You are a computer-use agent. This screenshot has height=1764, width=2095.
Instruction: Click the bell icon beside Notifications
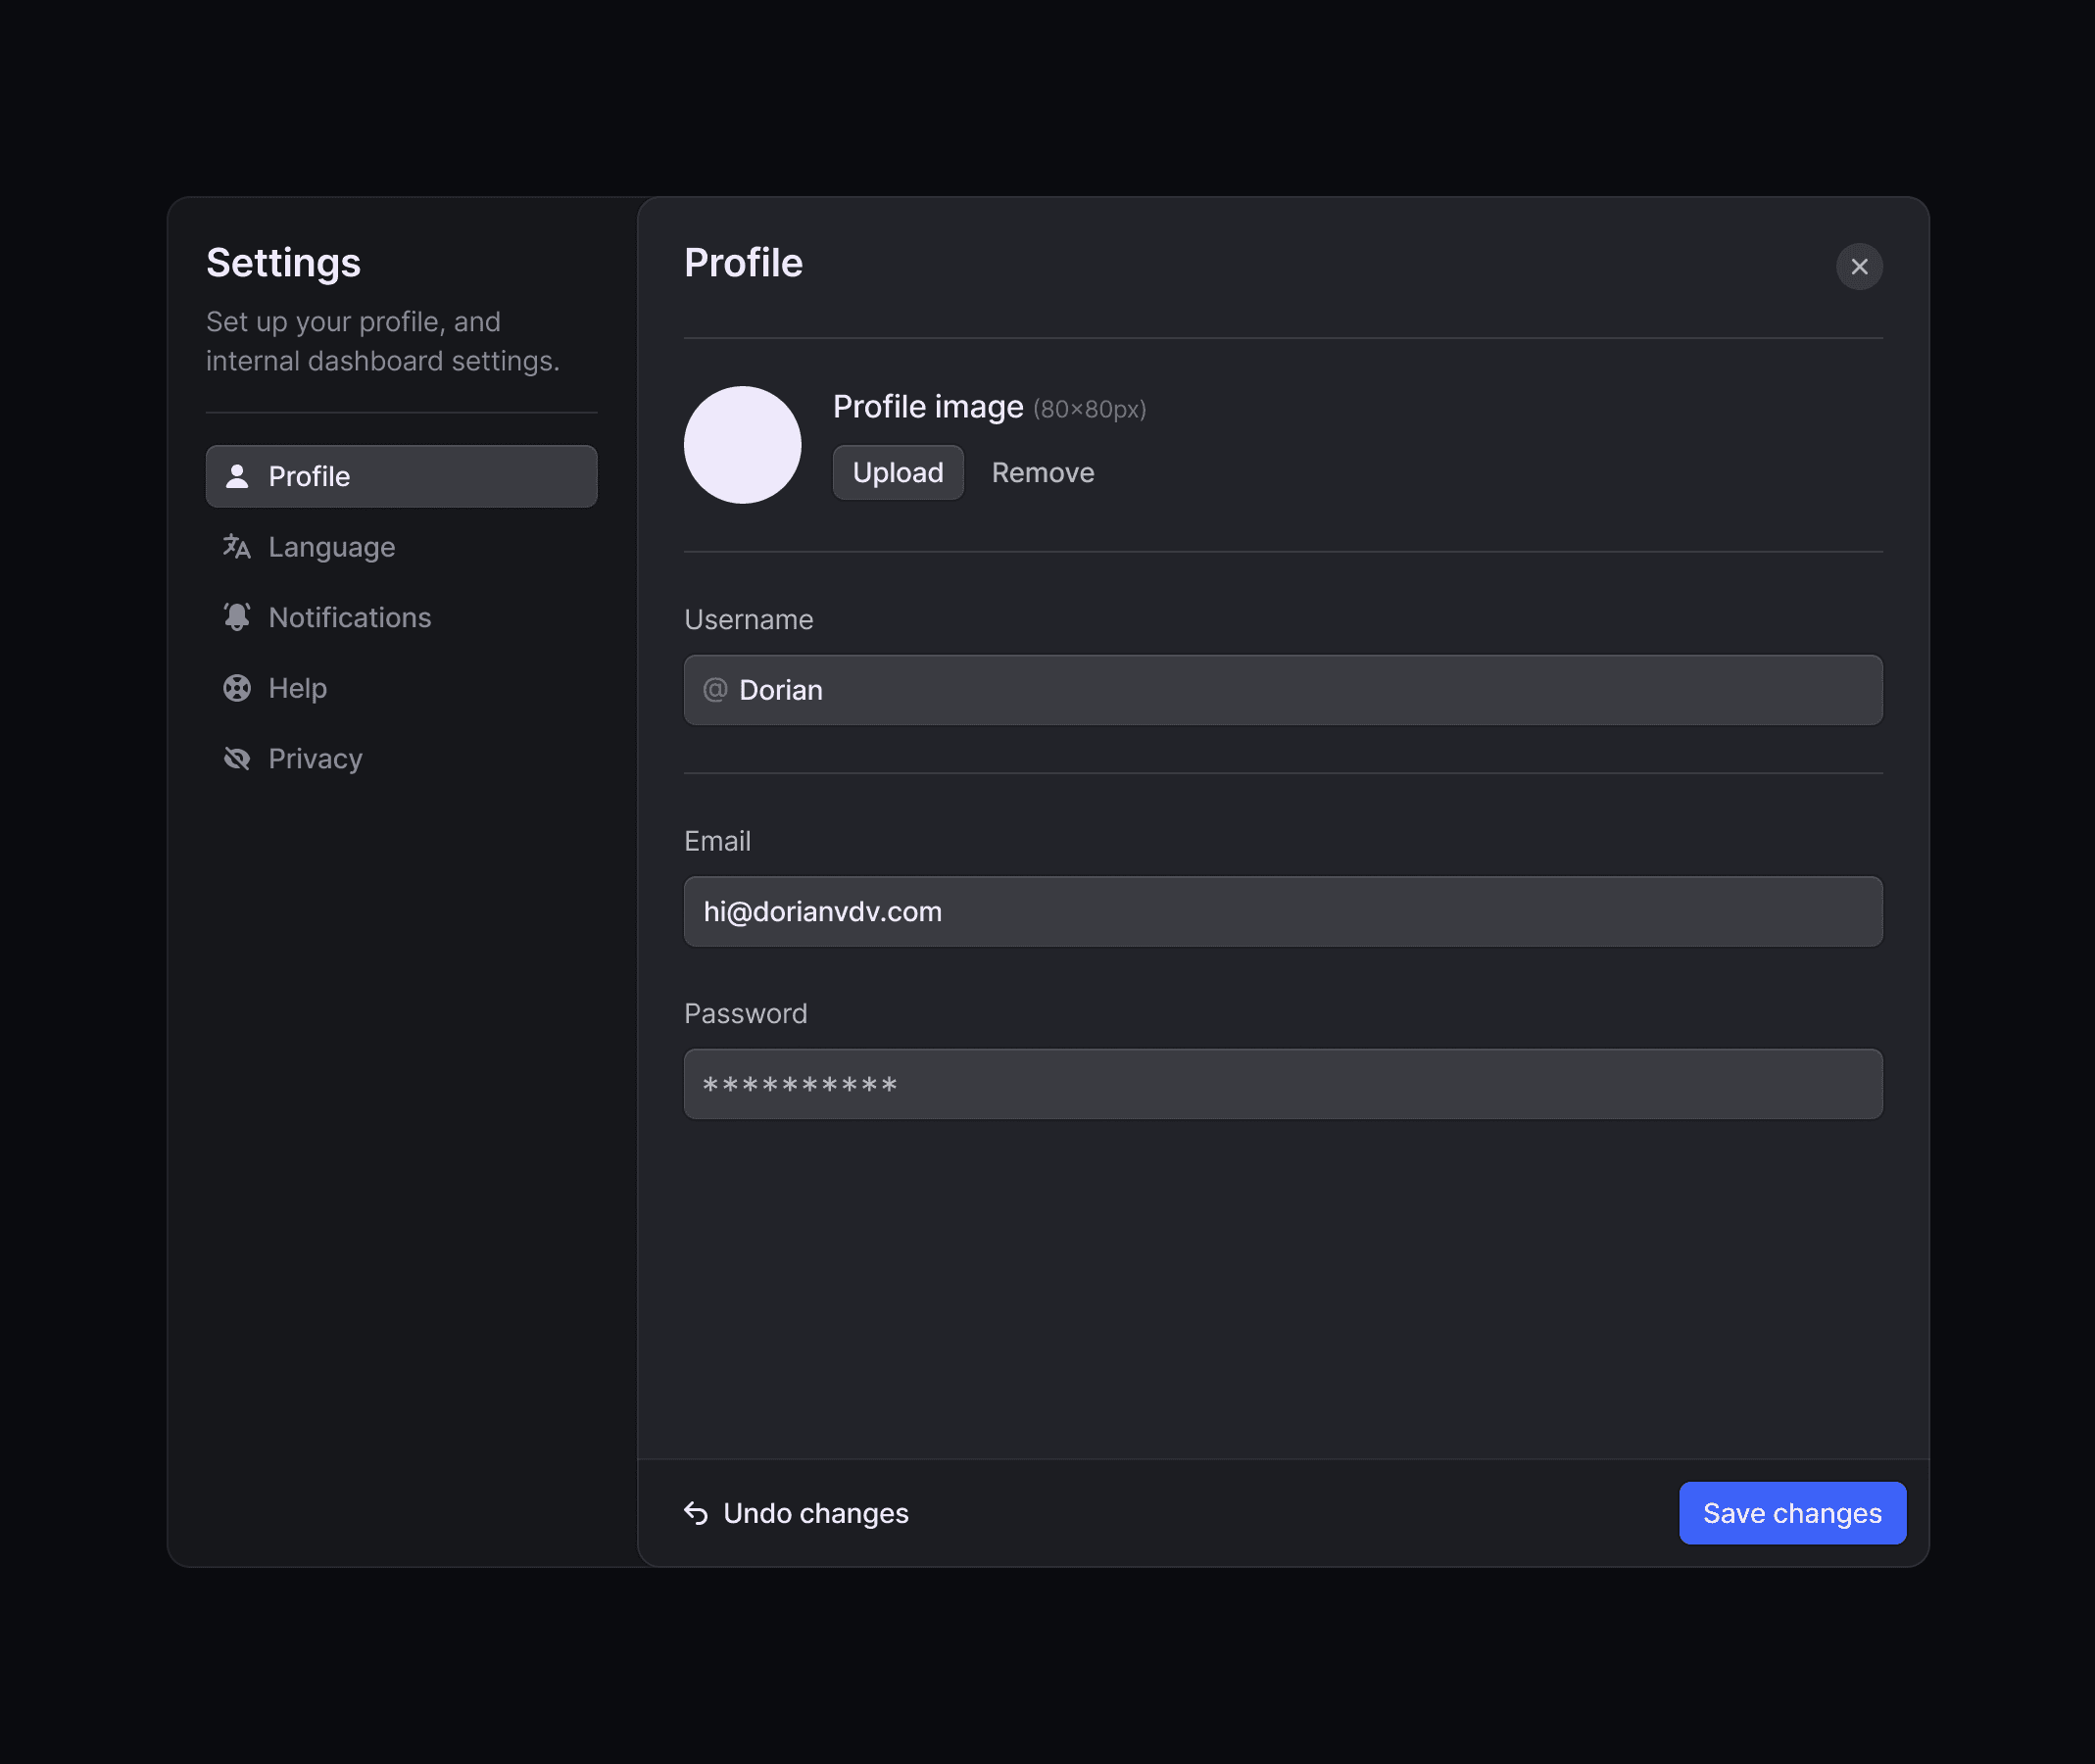coord(237,617)
